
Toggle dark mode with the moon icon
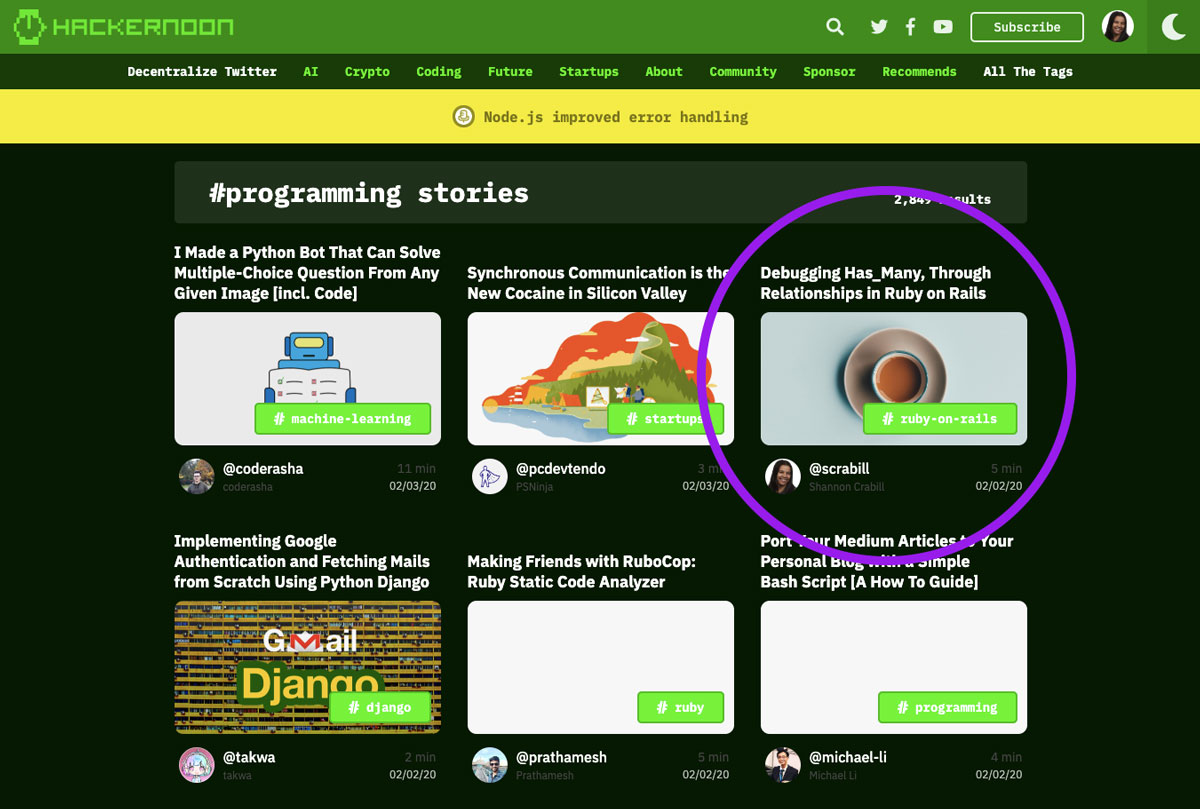(1173, 27)
